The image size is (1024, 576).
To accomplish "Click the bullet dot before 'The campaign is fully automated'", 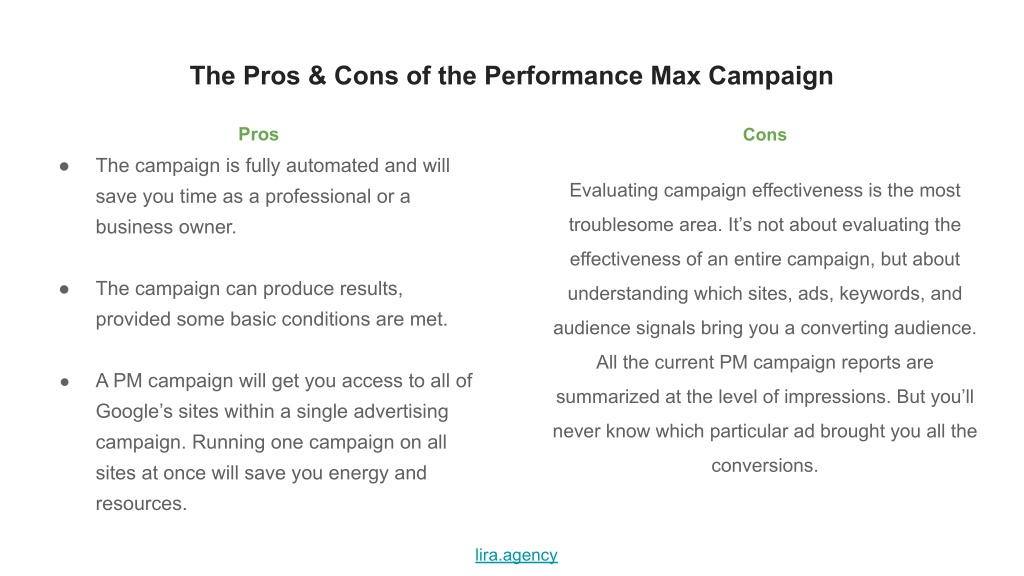I will click(64, 167).
